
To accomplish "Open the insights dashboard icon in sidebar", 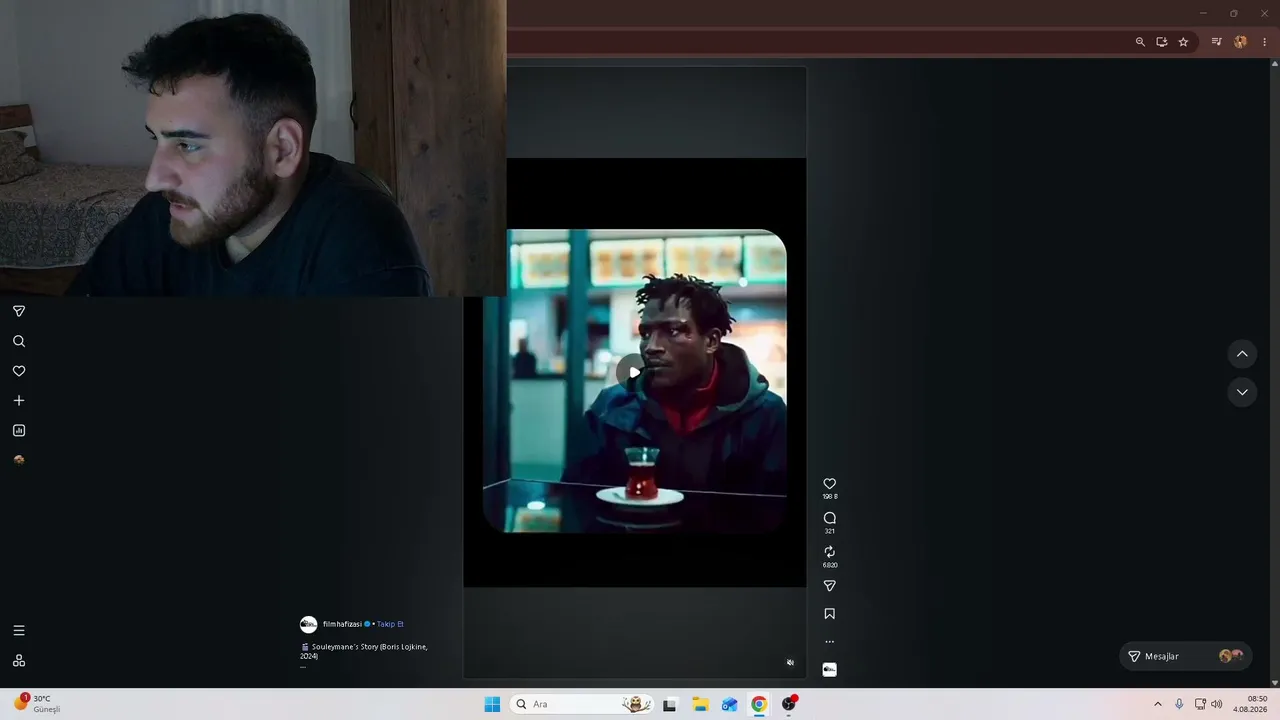I will pyautogui.click(x=19, y=431).
